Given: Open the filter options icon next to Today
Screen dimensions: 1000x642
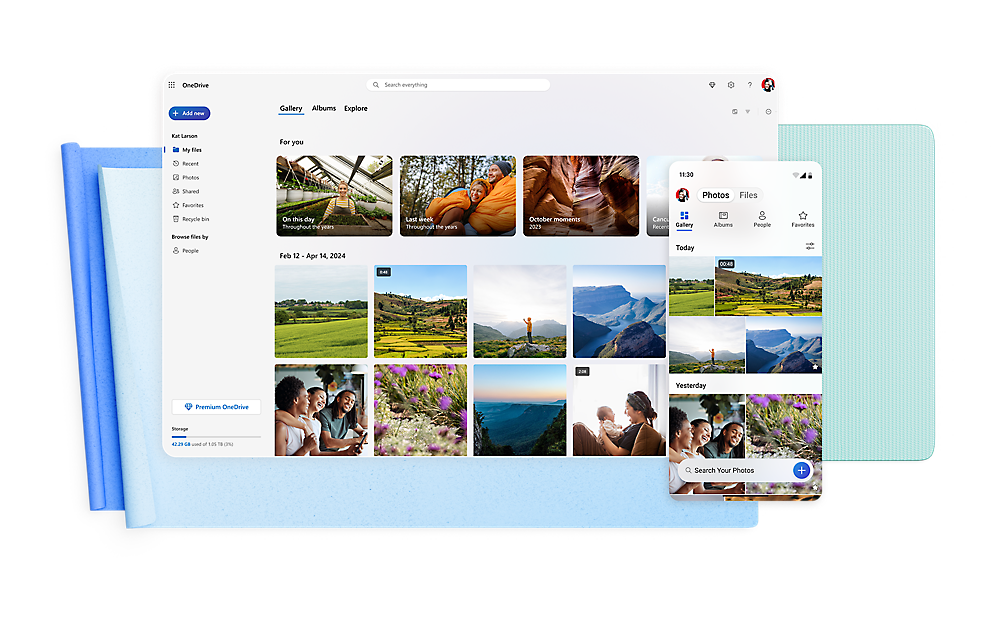Looking at the screenshot, I should pyautogui.click(x=809, y=245).
